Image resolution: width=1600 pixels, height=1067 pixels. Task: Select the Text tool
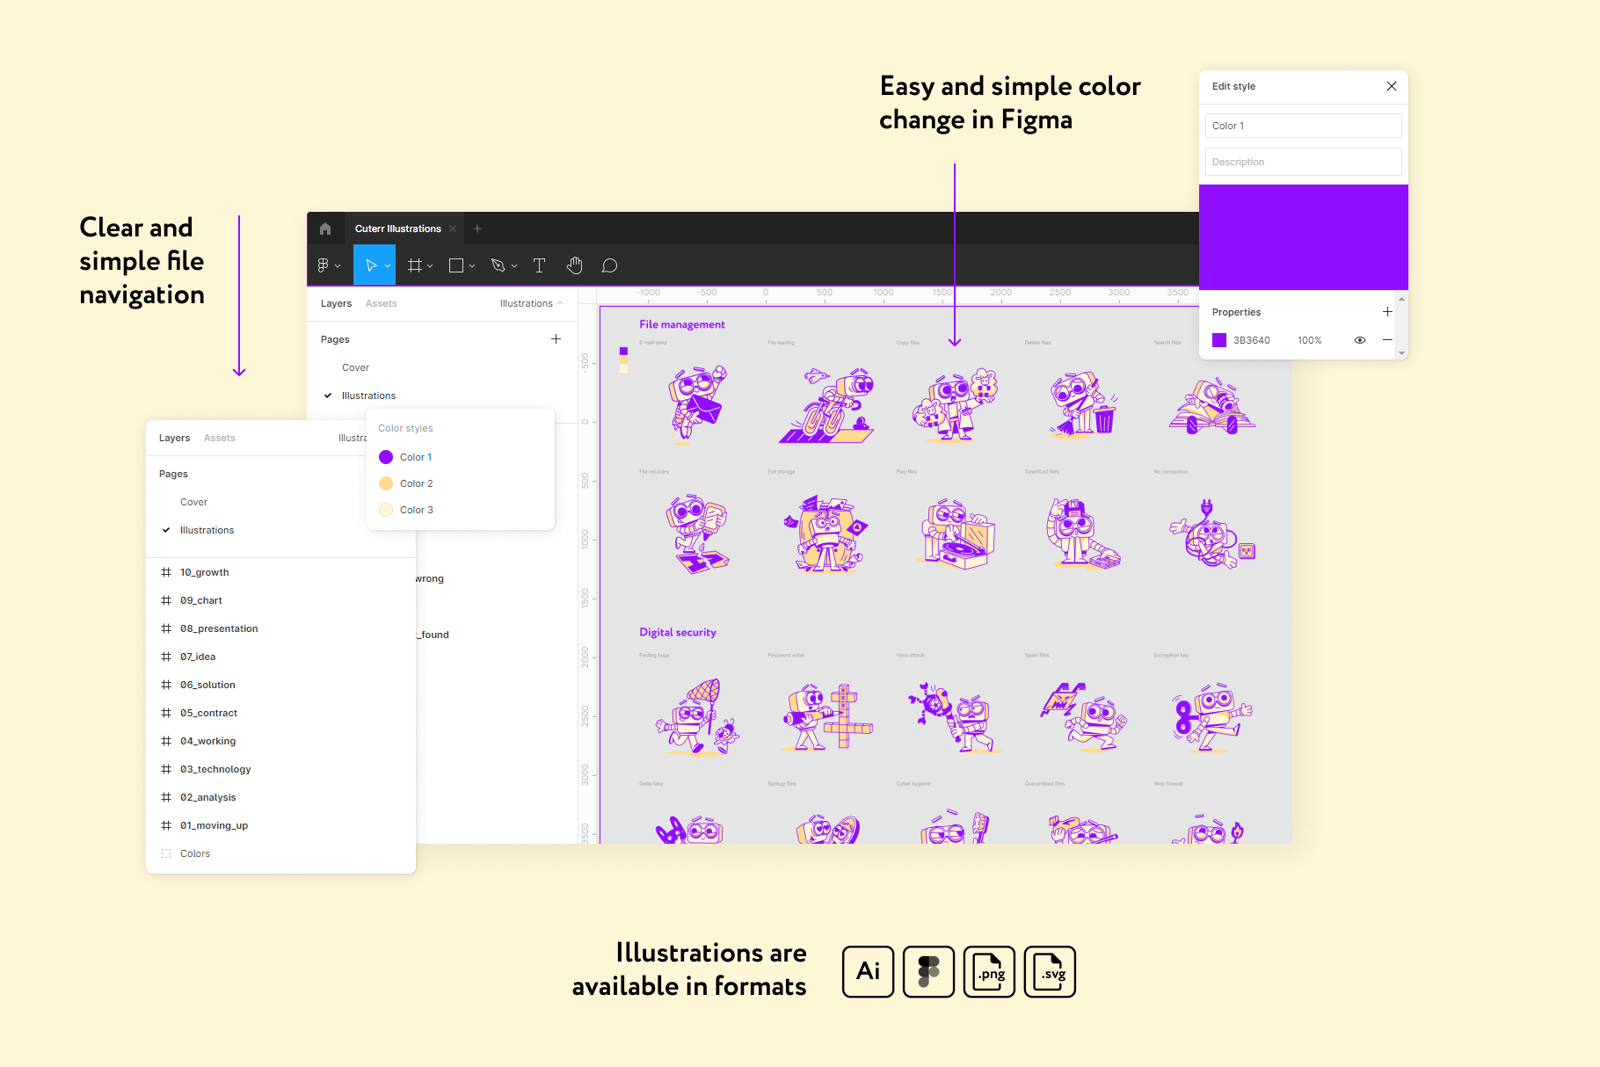click(x=539, y=264)
